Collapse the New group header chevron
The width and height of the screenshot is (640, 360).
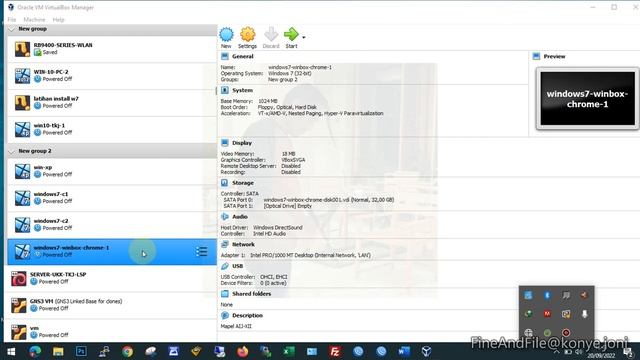(11, 29)
